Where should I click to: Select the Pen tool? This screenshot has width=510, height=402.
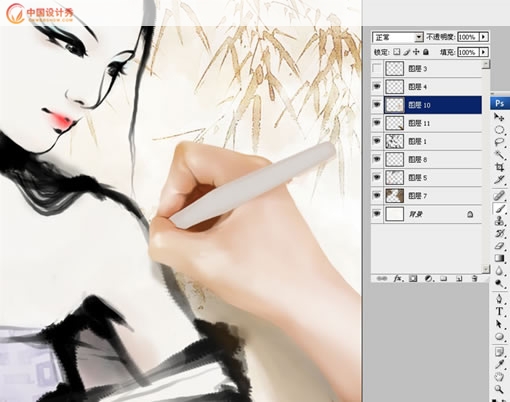(499, 299)
